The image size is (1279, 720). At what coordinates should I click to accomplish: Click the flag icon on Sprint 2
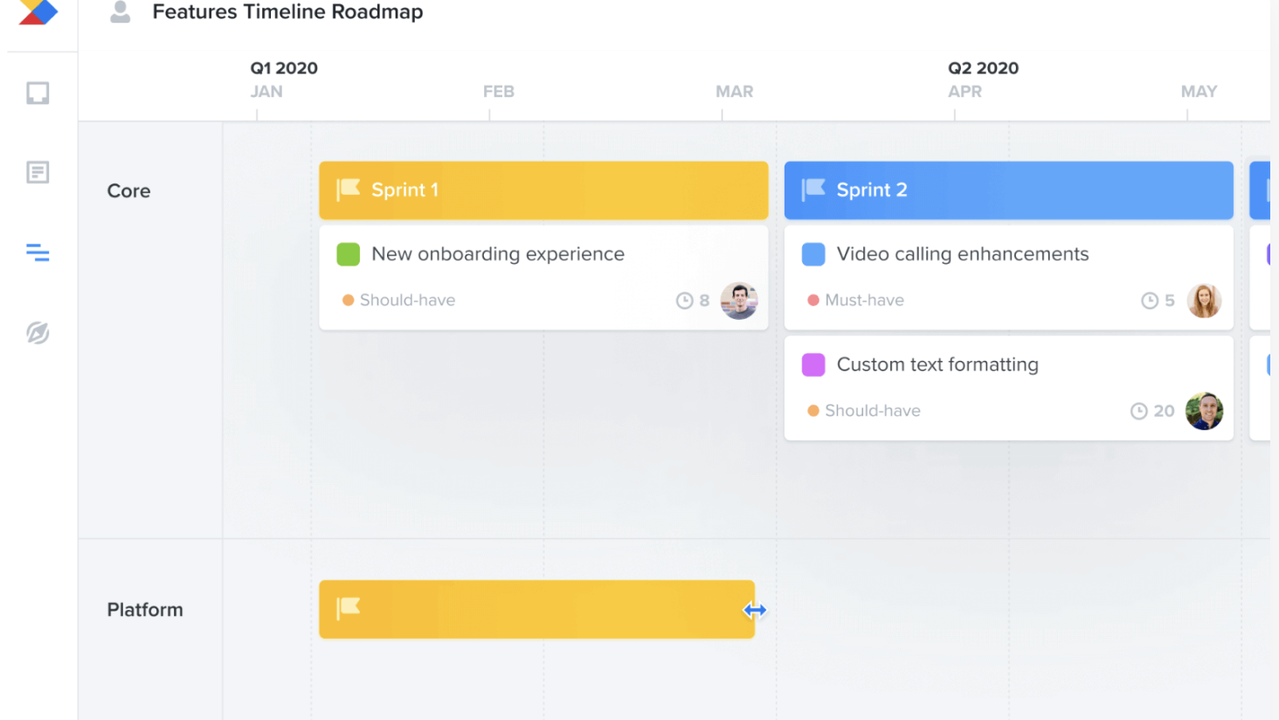(x=813, y=189)
